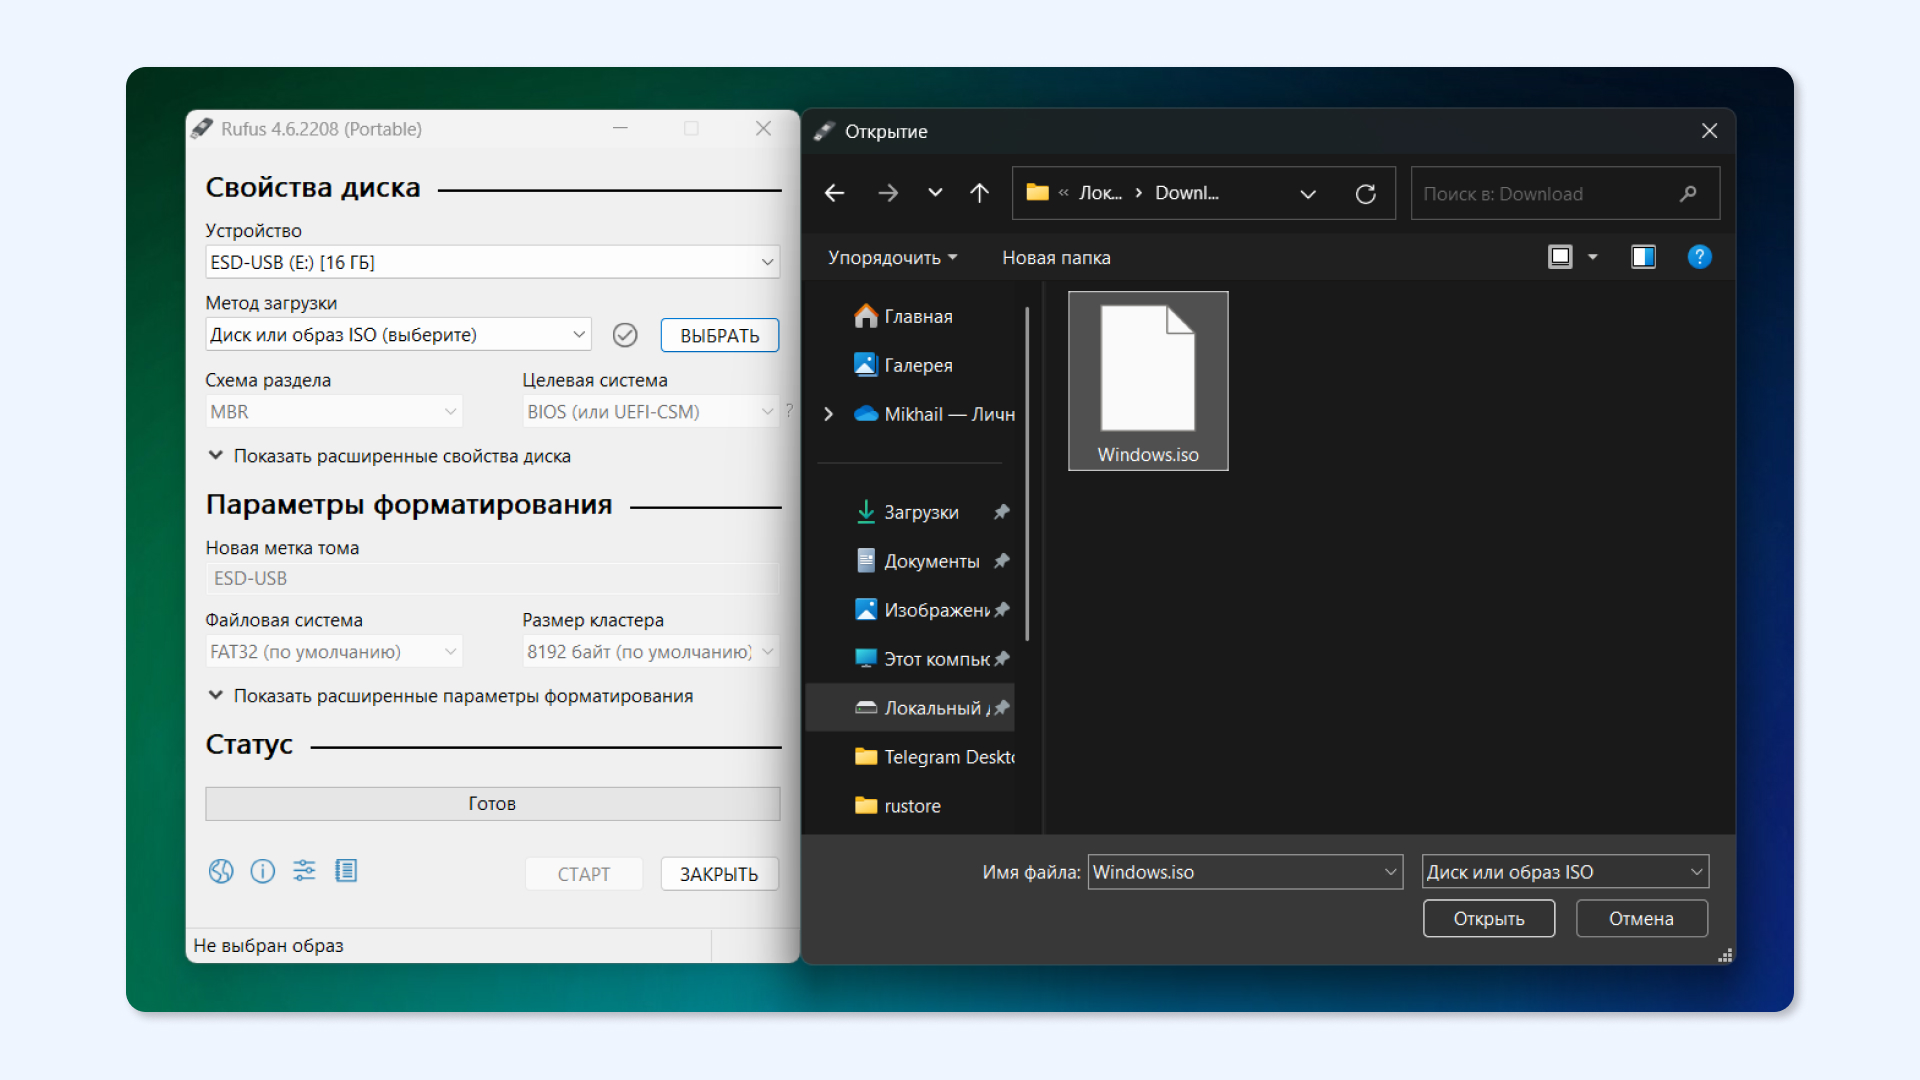This screenshot has height=1080, width=1920.
Task: Click 'Не выбран образ' status bar text
Action: 268,946
